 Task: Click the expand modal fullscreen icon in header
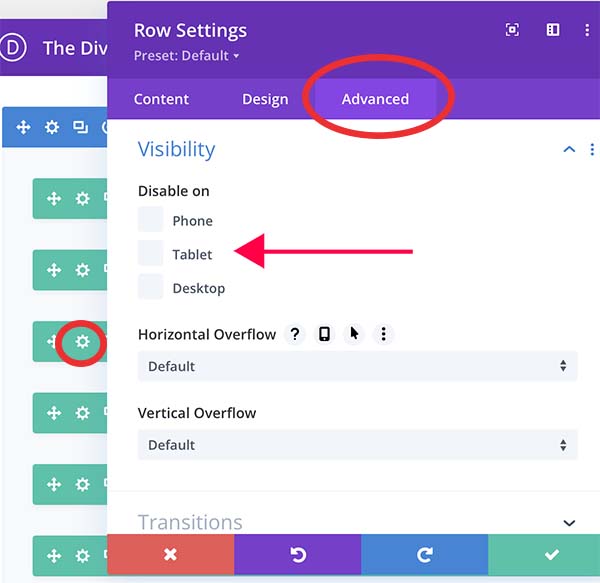512,30
